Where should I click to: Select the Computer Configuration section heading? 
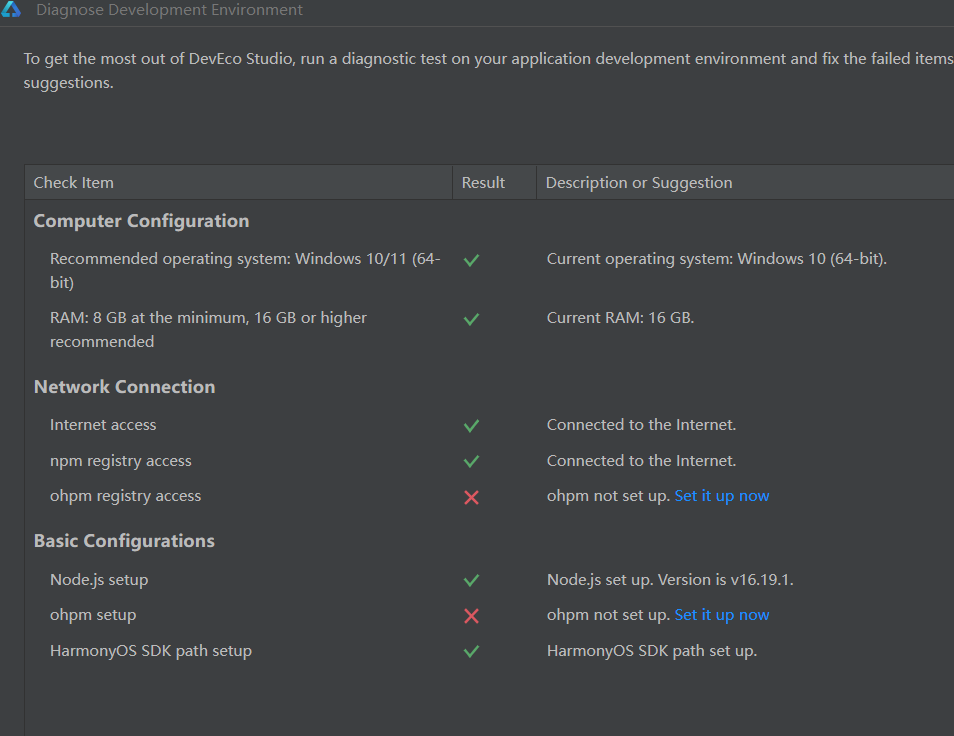[141, 221]
